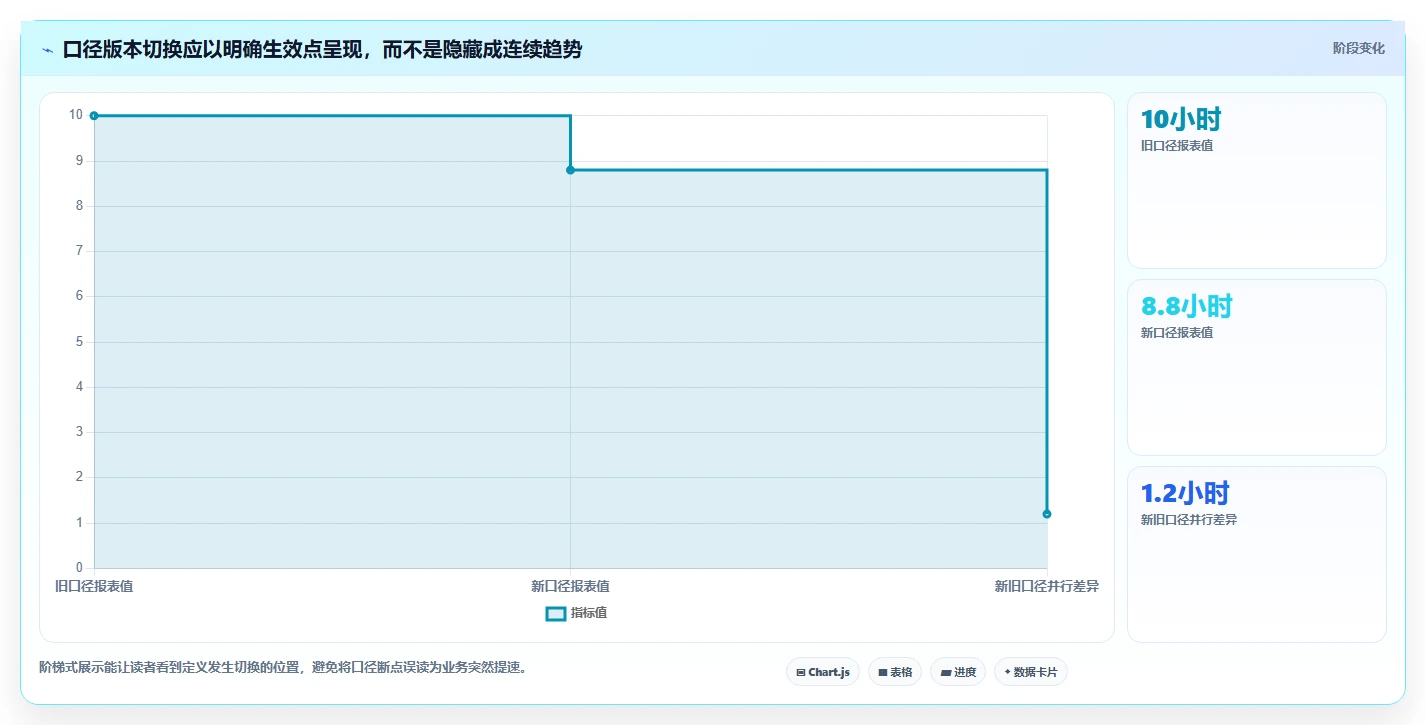Screen dimensions: 1426x725
Task: Click the data point at value 8.8
Action: 570,170
